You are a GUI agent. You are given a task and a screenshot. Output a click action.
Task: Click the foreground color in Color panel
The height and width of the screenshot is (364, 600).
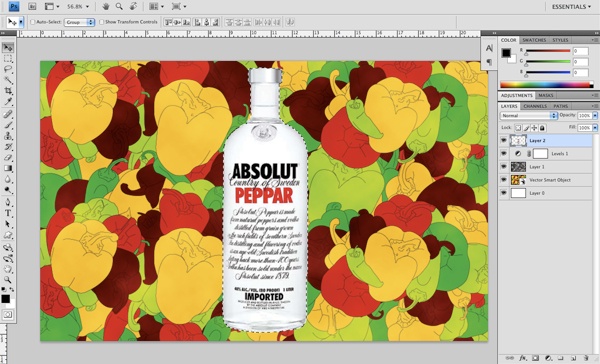[506, 52]
